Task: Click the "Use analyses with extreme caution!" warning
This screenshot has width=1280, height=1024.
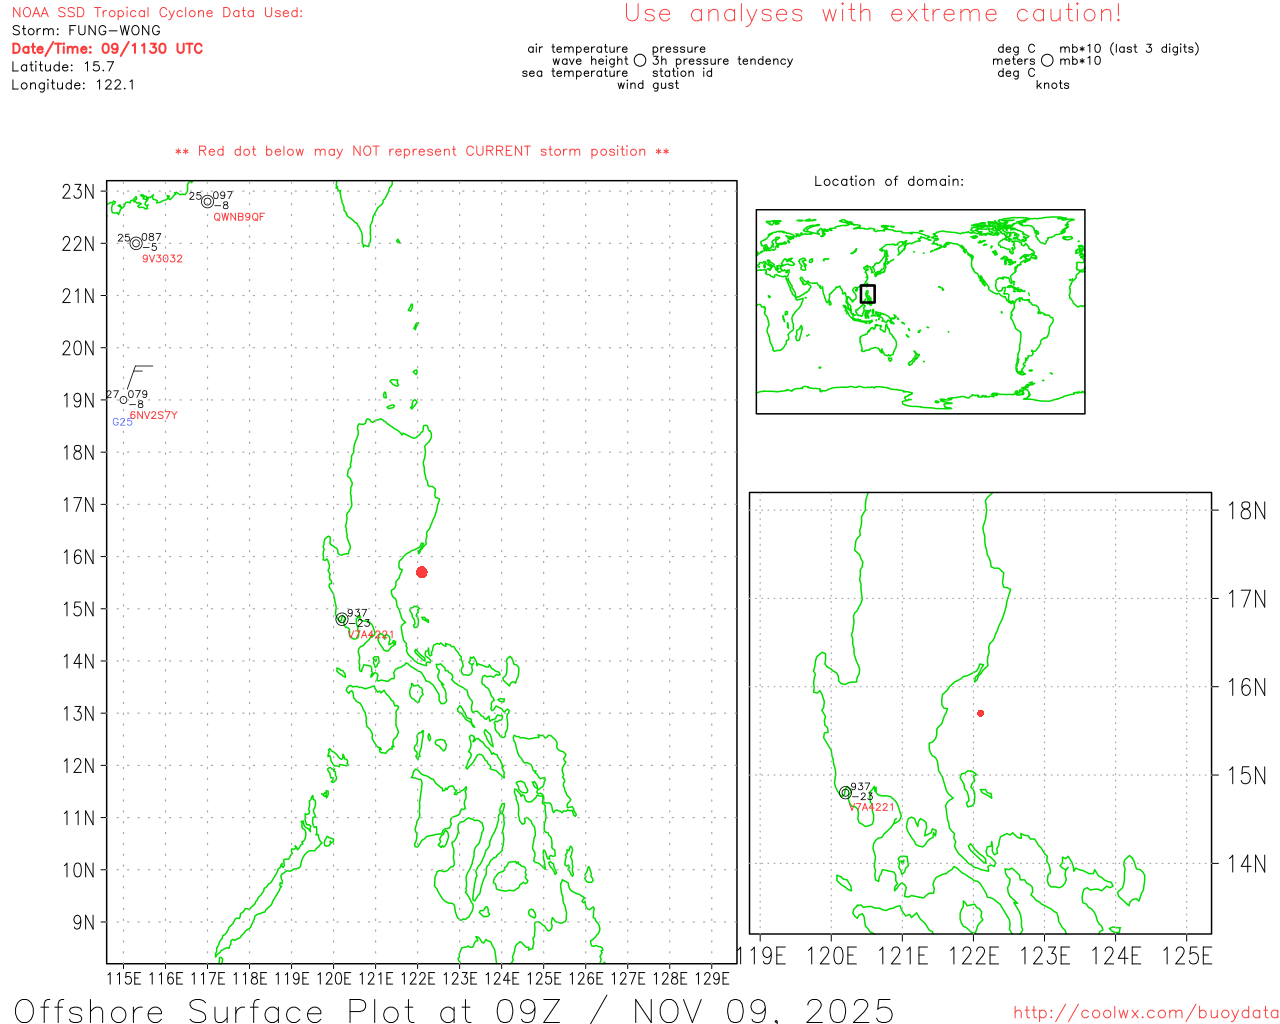Action: (872, 14)
